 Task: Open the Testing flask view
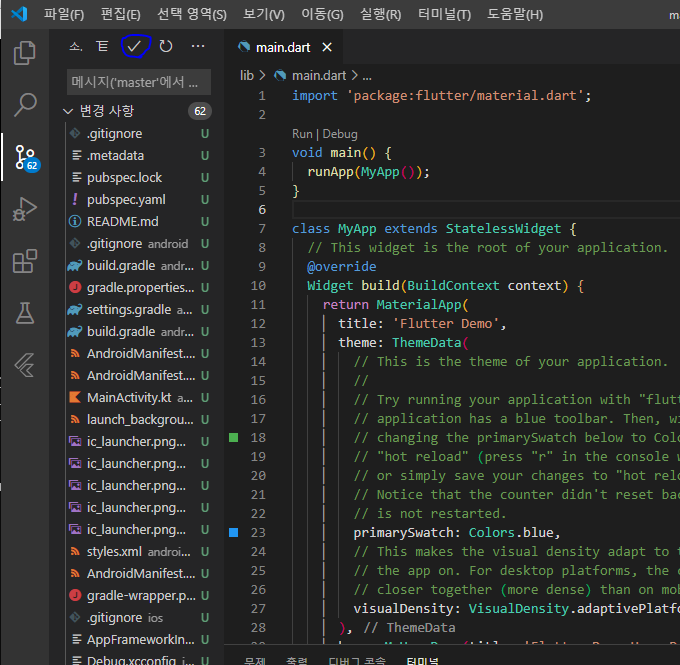25,313
